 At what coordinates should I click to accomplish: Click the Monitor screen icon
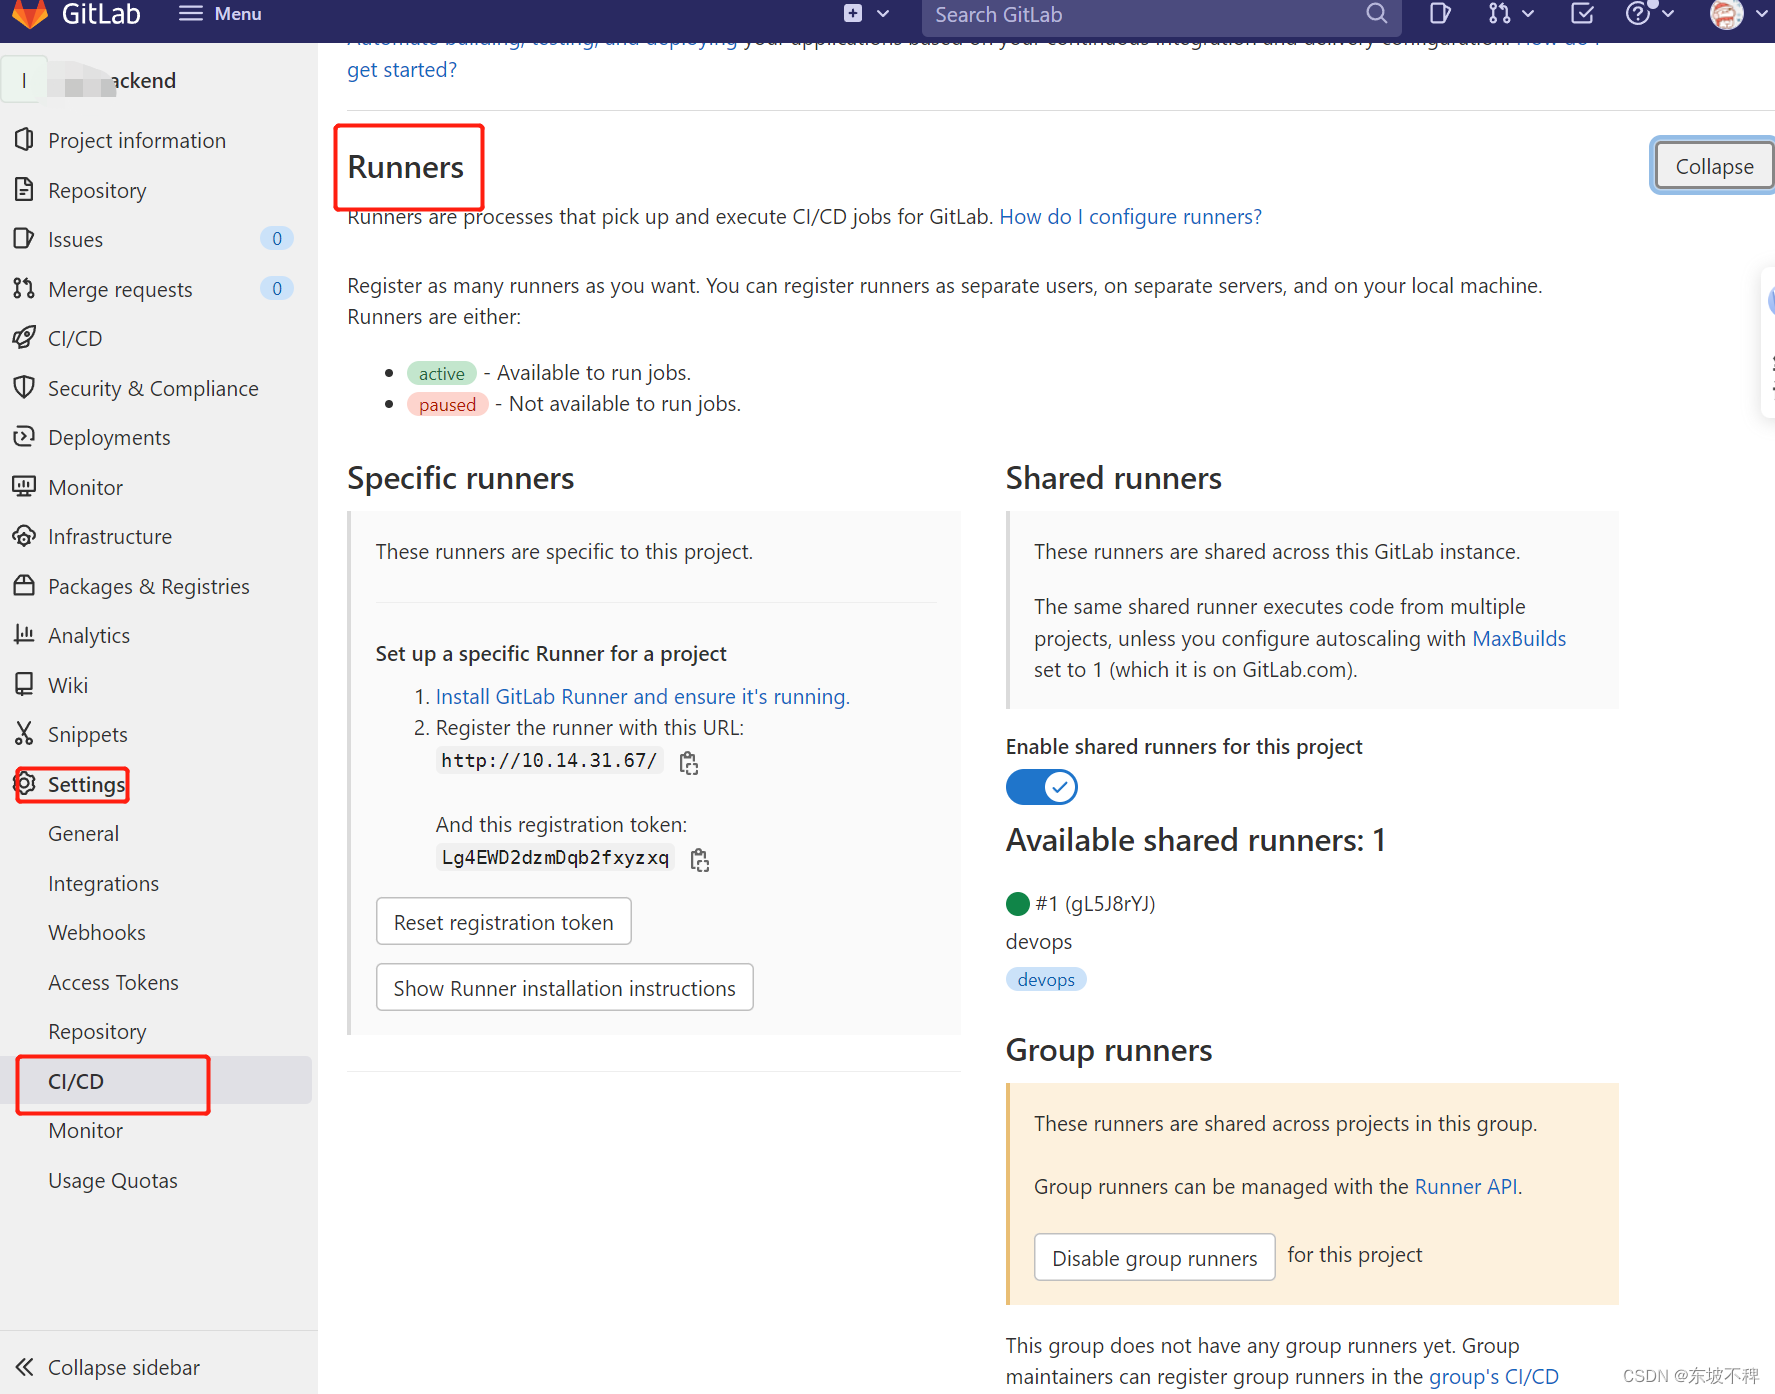click(x=25, y=486)
